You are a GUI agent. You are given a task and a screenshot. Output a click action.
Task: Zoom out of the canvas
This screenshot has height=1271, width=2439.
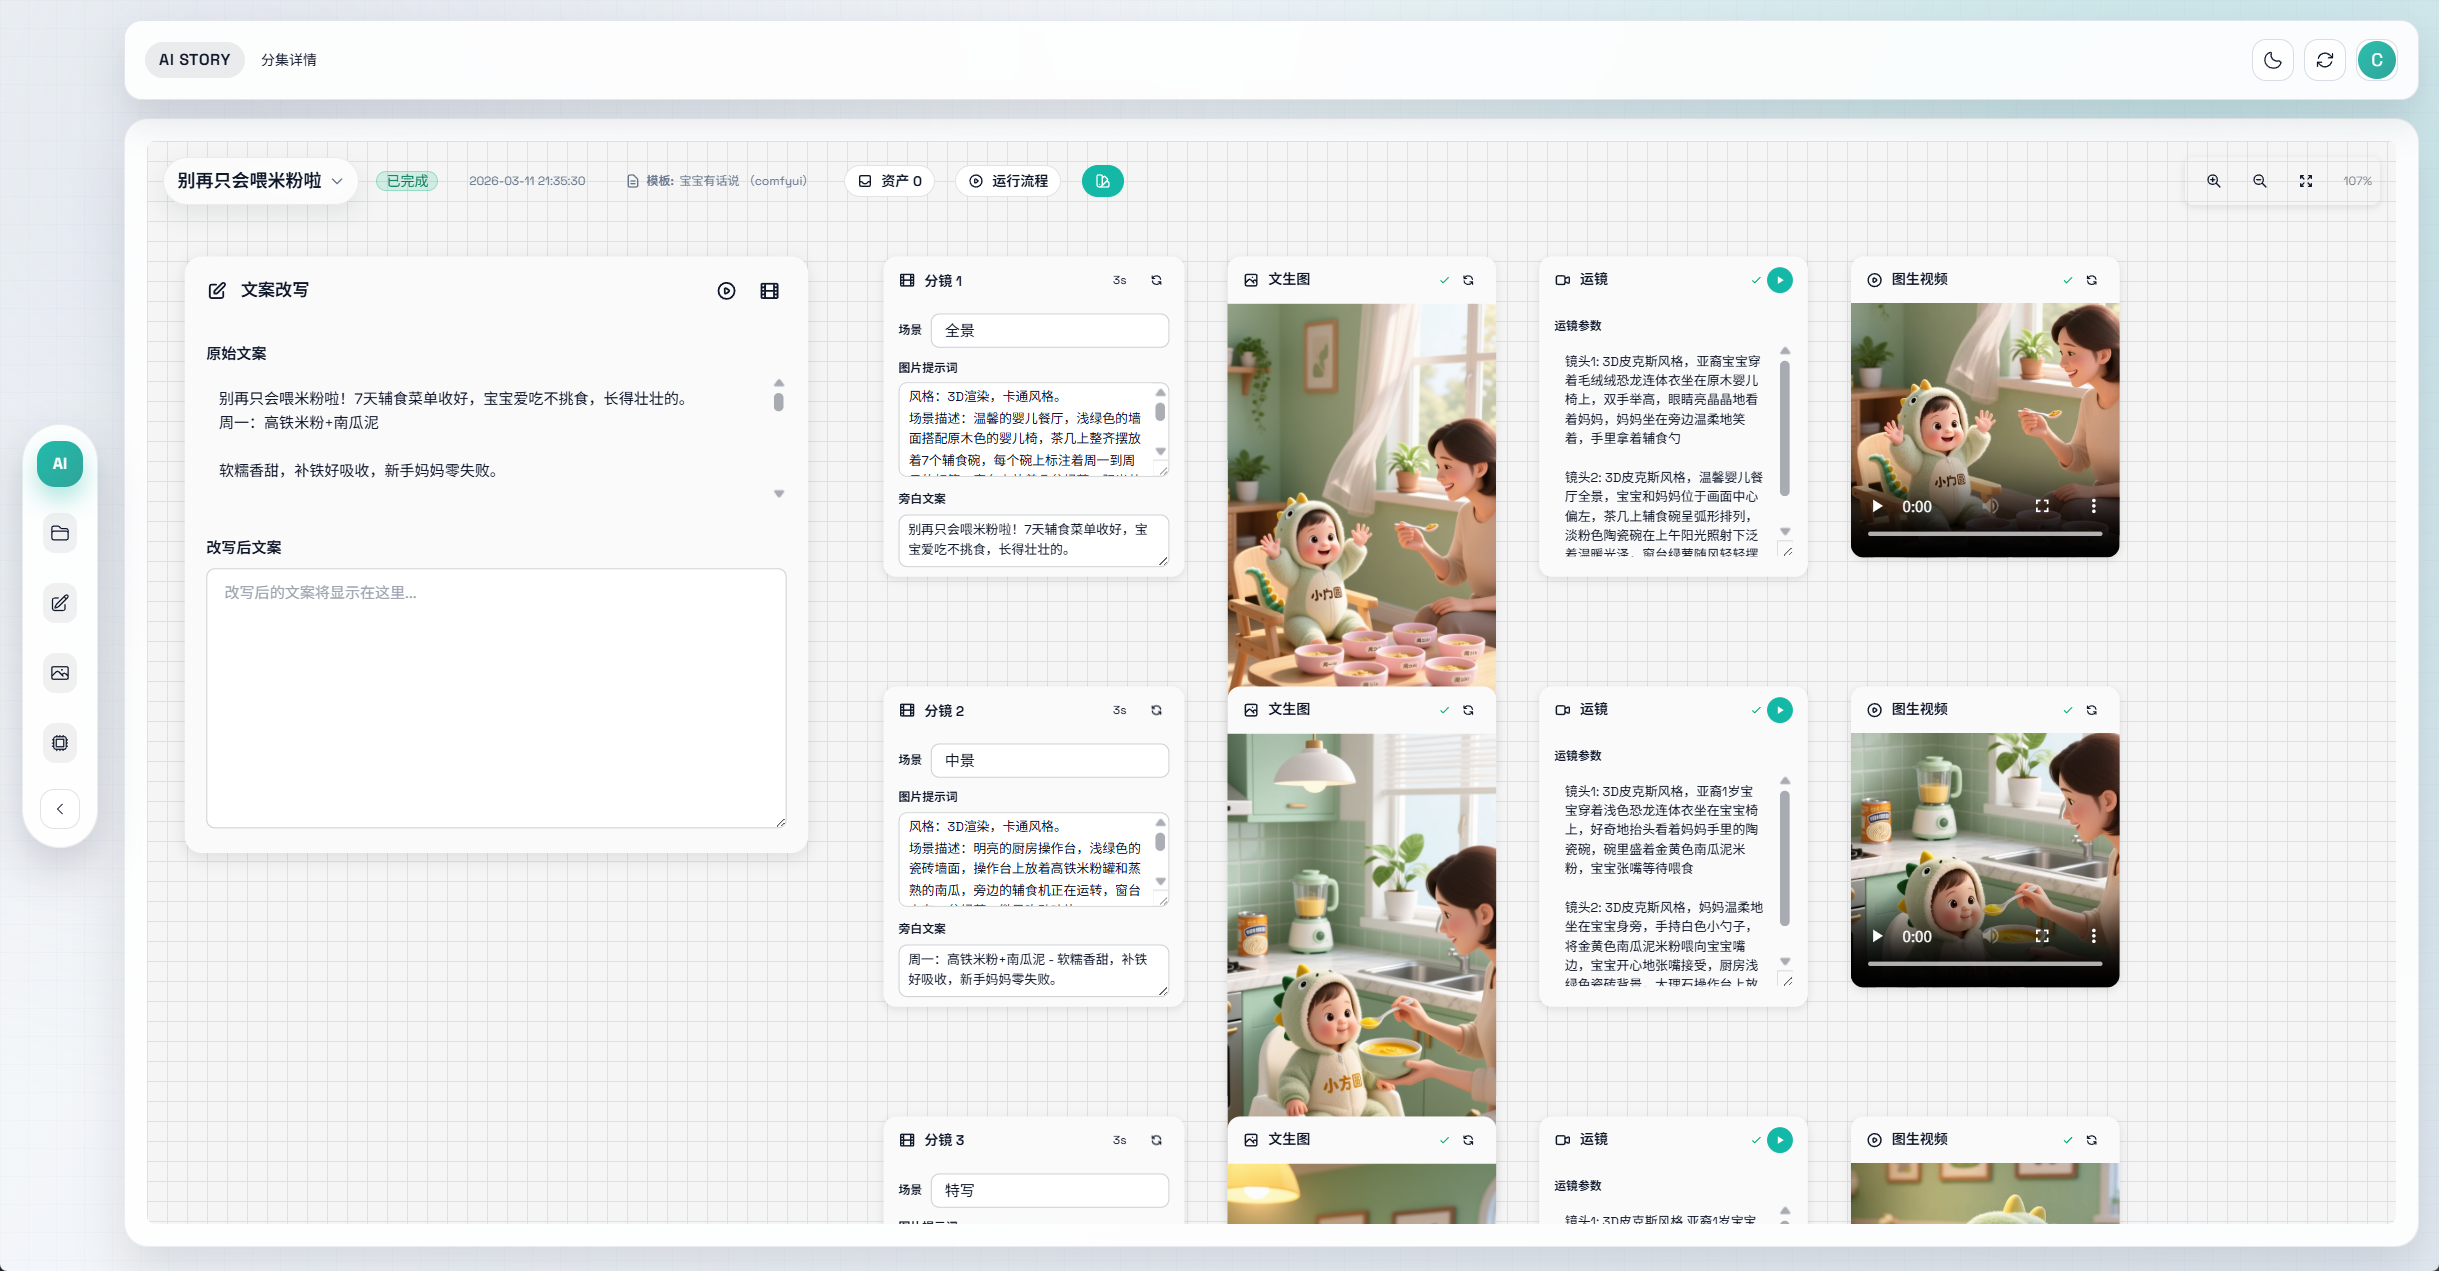pyautogui.click(x=2260, y=181)
